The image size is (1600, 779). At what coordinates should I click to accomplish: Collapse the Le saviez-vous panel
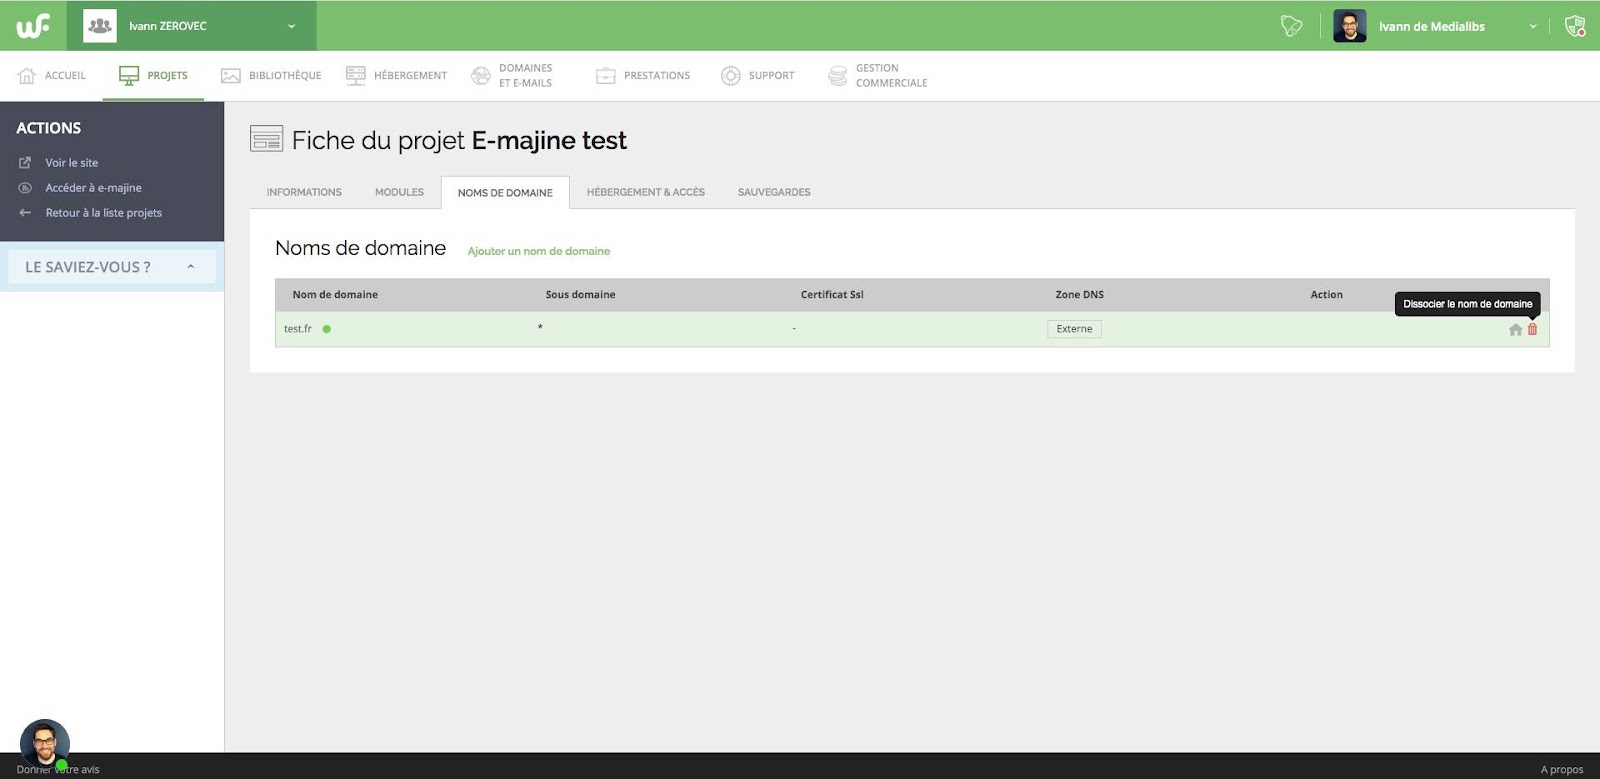tap(190, 266)
